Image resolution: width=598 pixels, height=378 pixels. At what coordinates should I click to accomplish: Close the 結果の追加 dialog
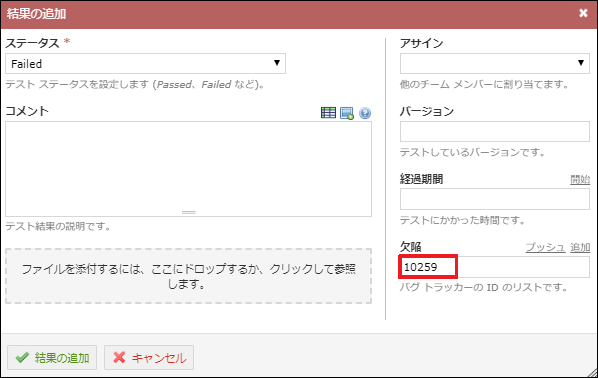pos(583,13)
